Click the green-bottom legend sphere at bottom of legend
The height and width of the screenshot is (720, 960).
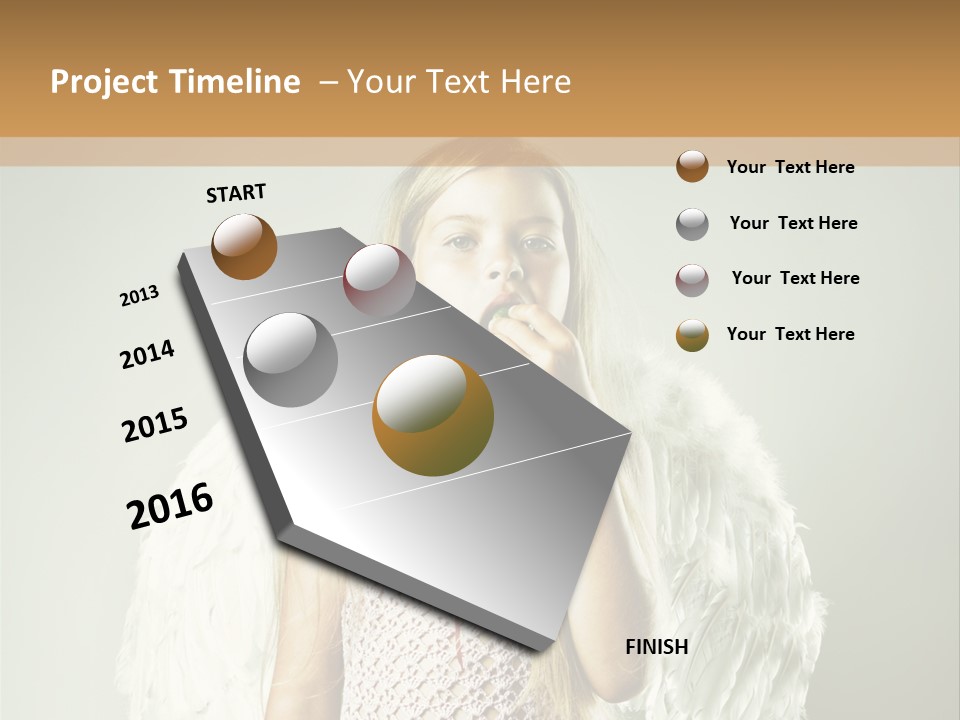[690, 333]
